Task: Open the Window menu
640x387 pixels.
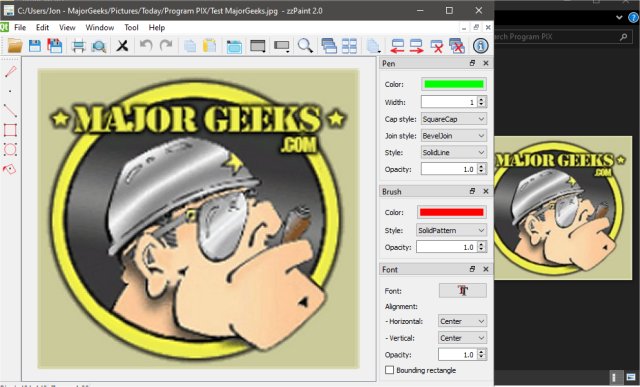Action: 100,27
